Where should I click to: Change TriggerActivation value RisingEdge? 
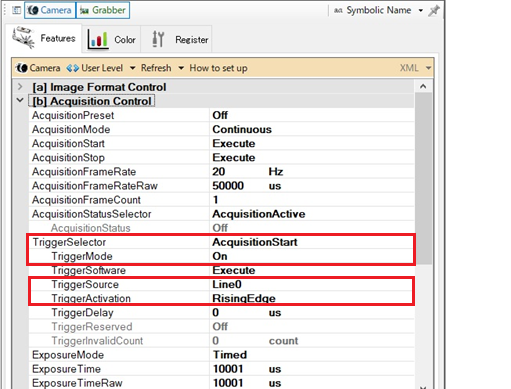click(x=244, y=298)
